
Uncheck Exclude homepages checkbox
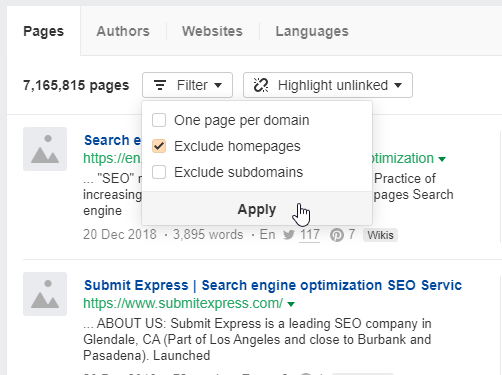[x=159, y=146]
